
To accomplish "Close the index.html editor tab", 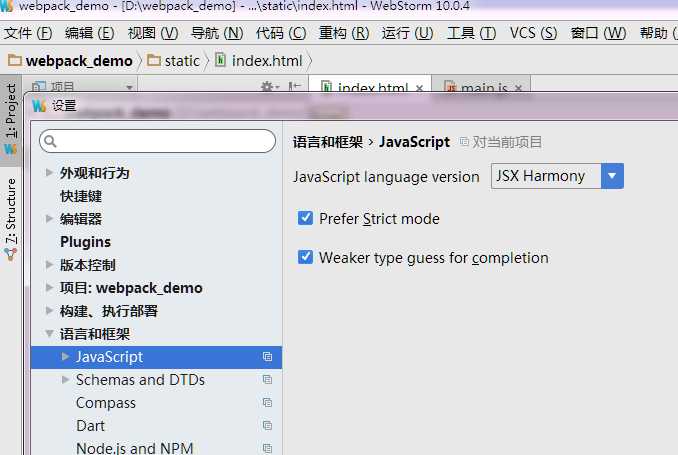I will 419,88.
